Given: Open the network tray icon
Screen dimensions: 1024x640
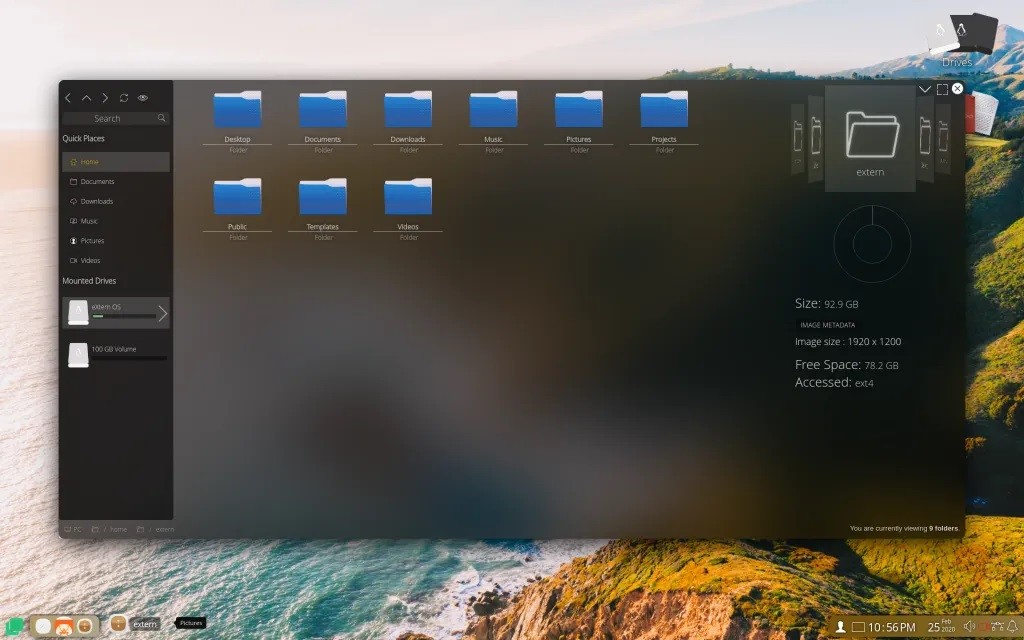Looking at the screenshot, I should click(x=997, y=626).
